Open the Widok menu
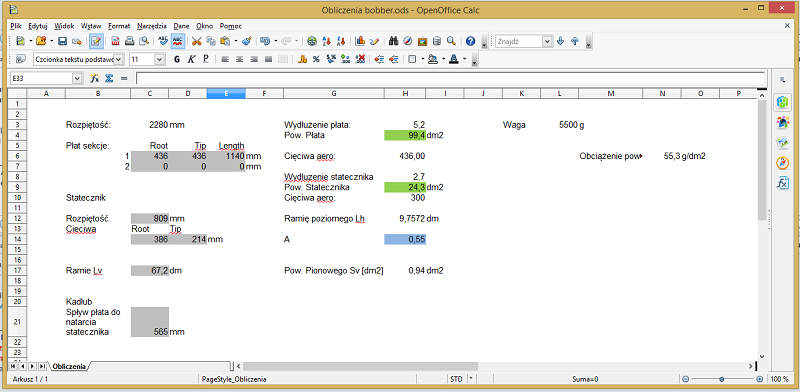Image resolution: width=800 pixels, height=392 pixels. pos(64,26)
